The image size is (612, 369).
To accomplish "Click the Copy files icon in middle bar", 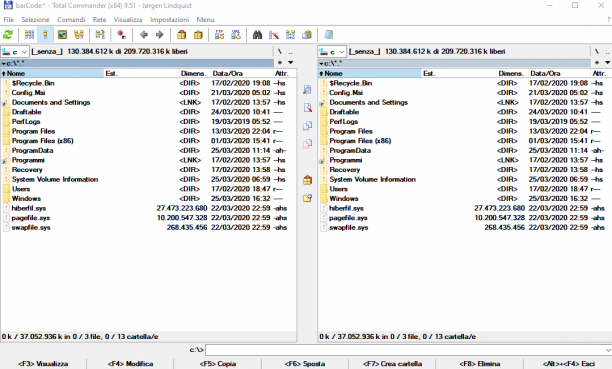I will click(x=307, y=126).
